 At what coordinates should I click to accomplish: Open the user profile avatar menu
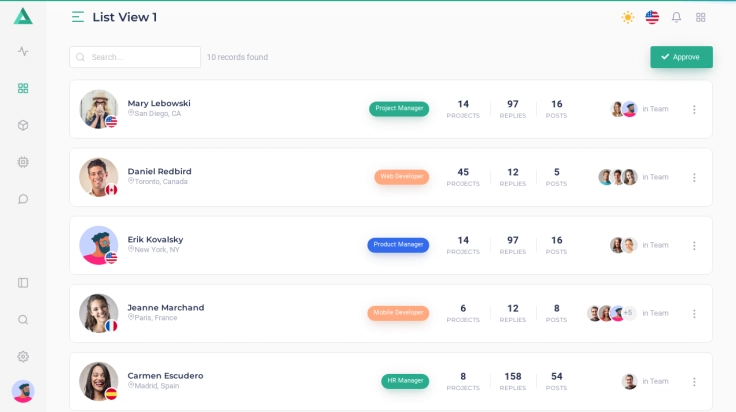[23, 391]
